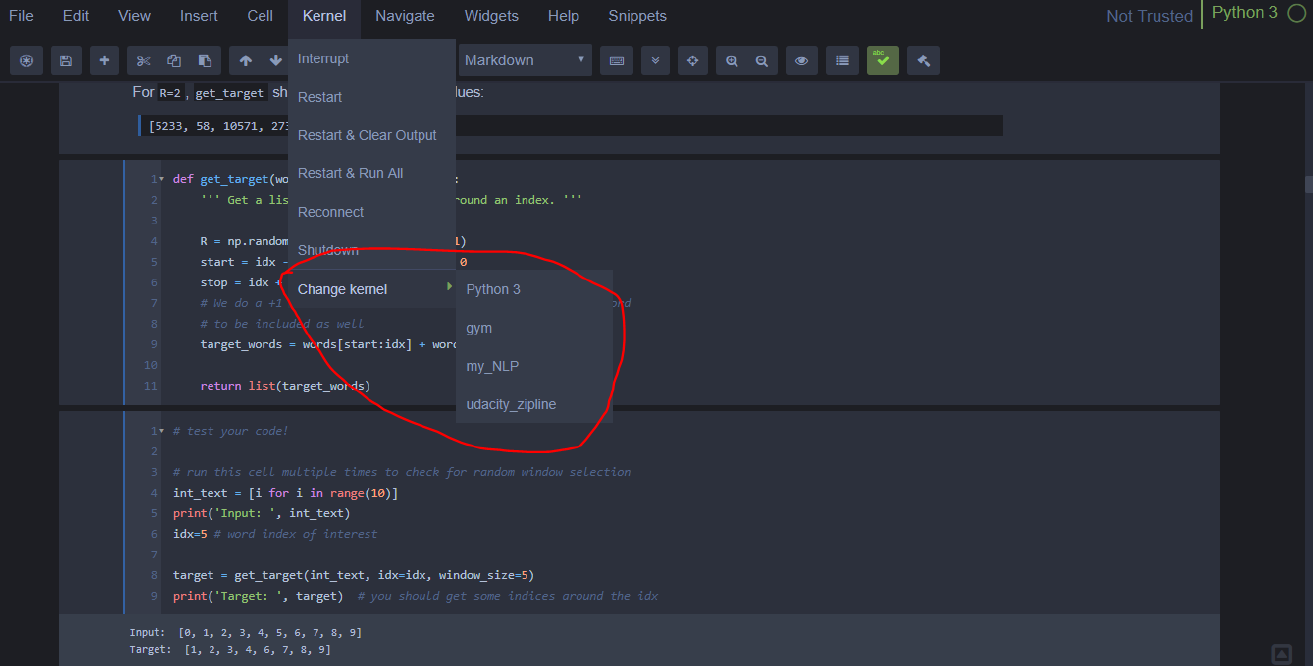The image size is (1313, 666).
Task: Move the selected cell up with the arrow icon
Action: pyautogui.click(x=245, y=60)
